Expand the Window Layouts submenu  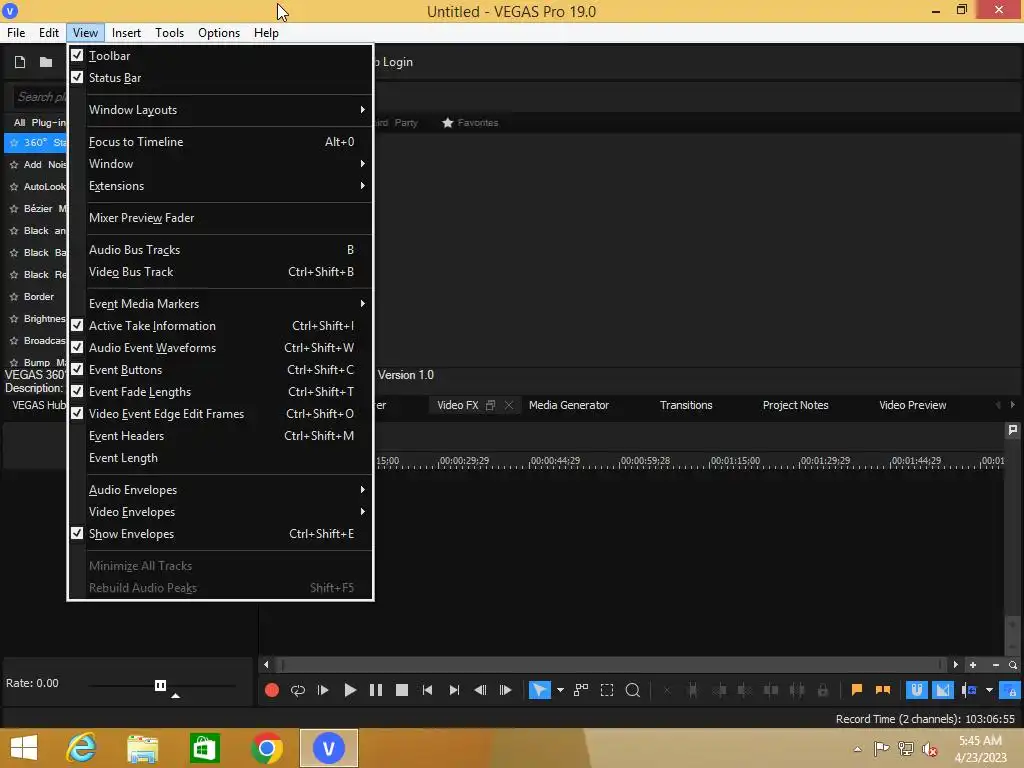coord(221,110)
